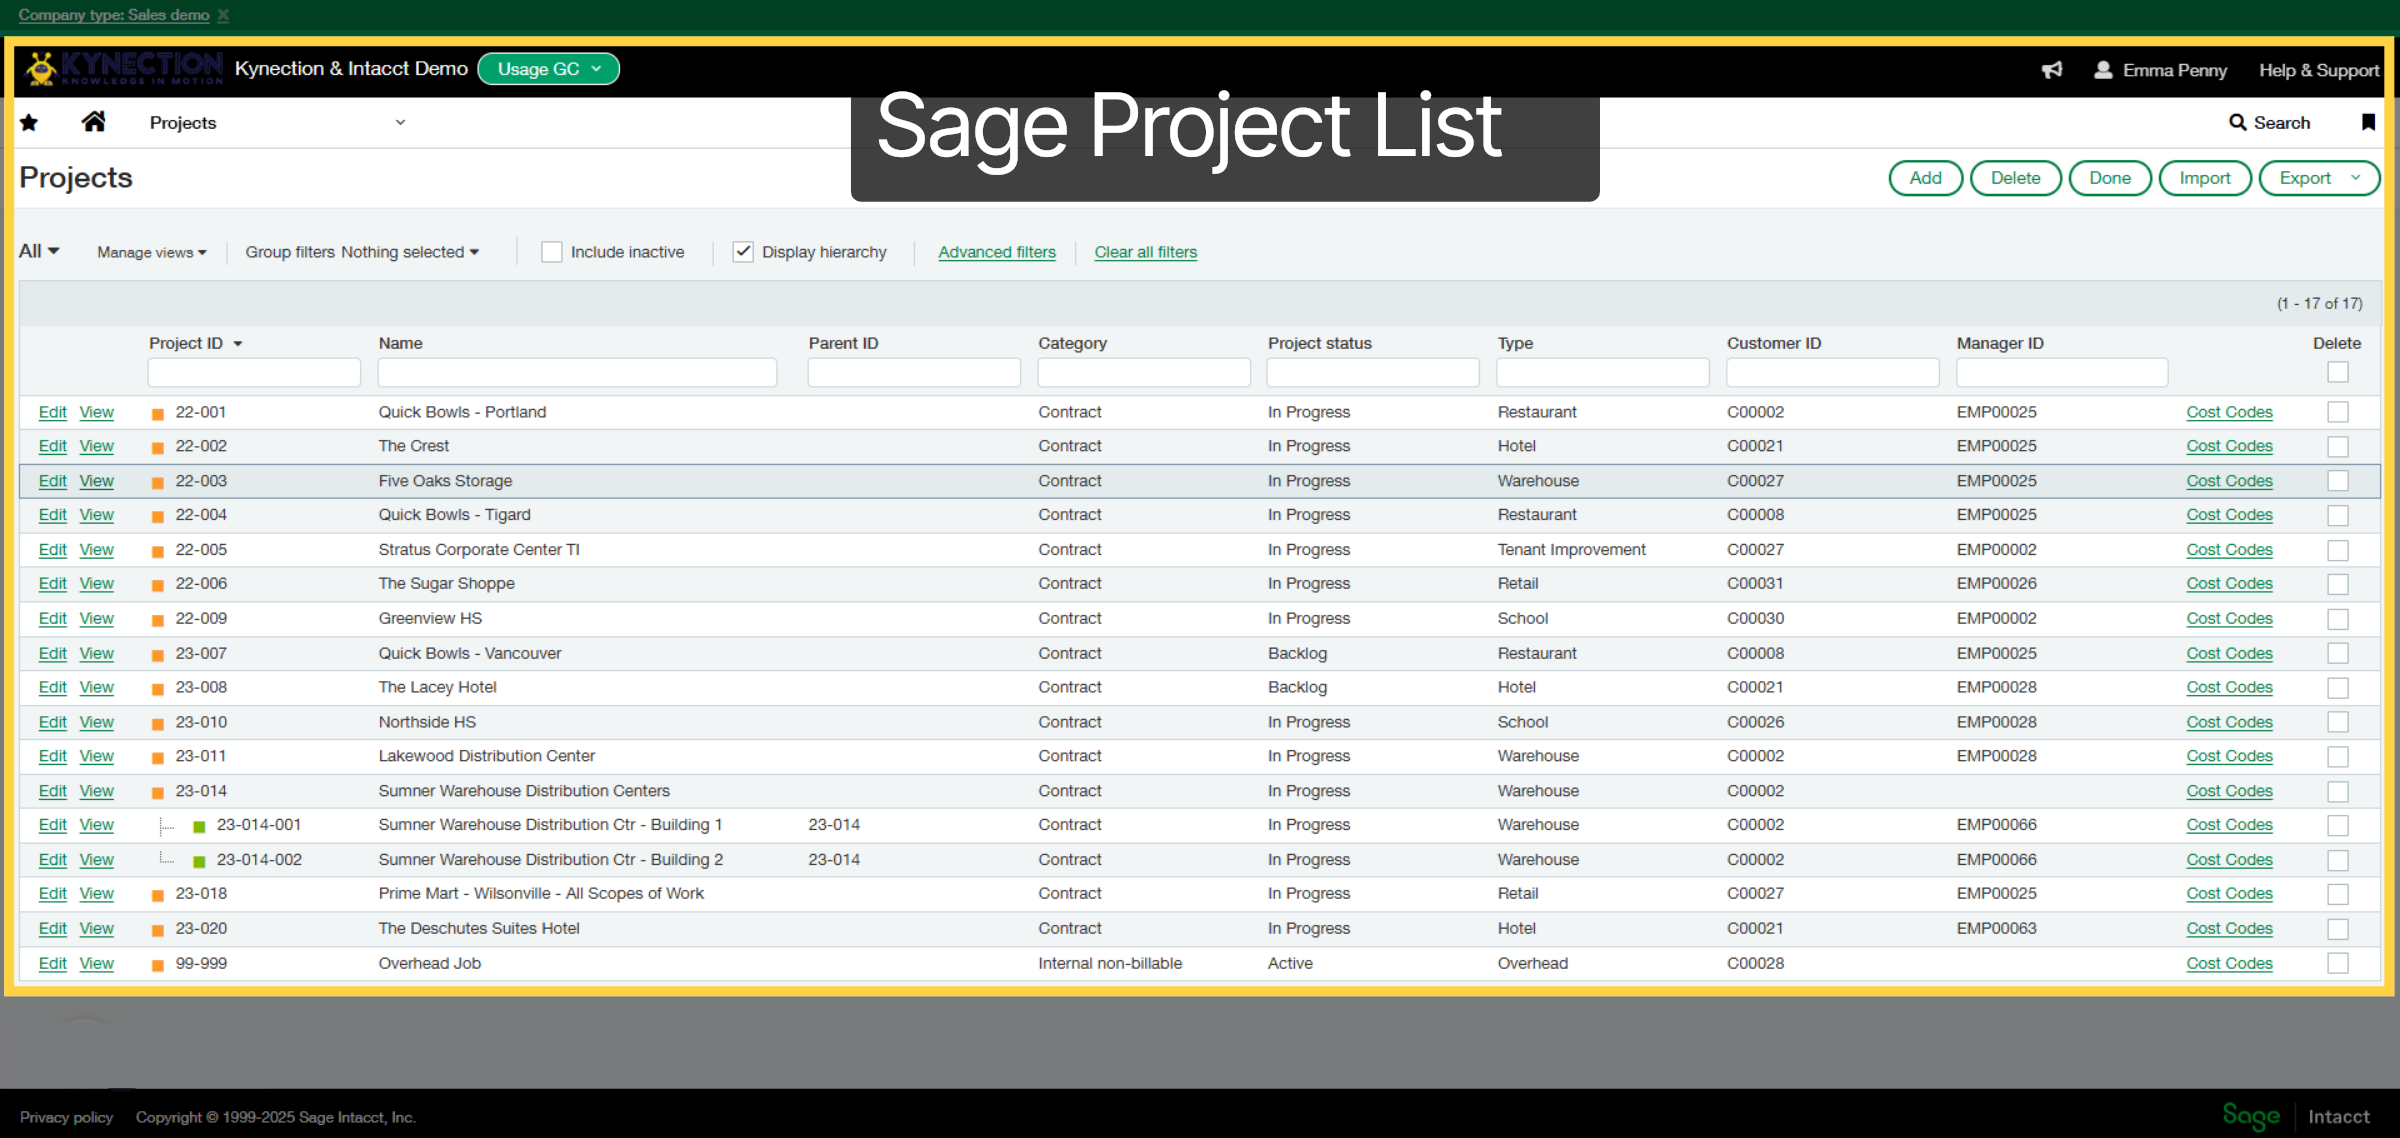Click the EMP00063 manager cell

1996,929
